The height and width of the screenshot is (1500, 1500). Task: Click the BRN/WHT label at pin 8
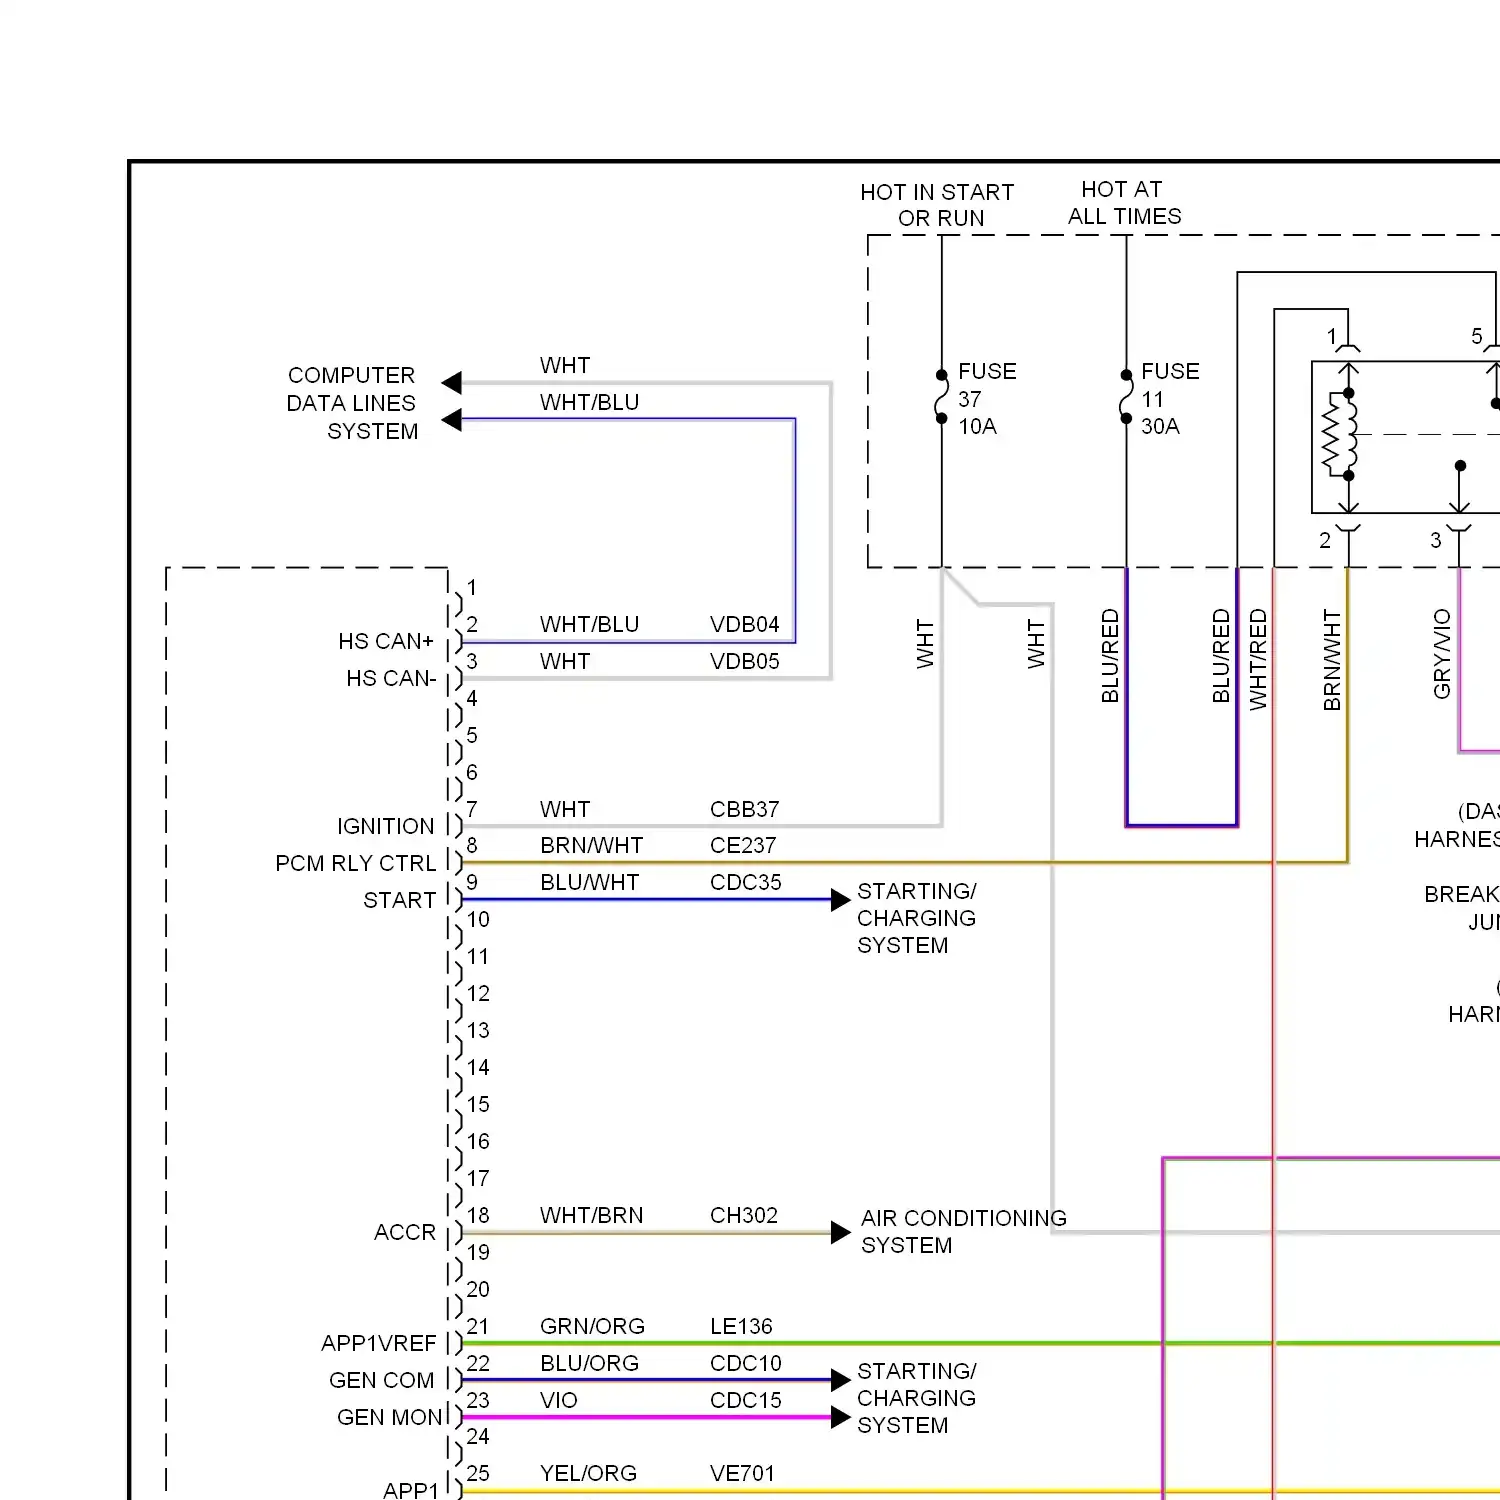point(591,846)
